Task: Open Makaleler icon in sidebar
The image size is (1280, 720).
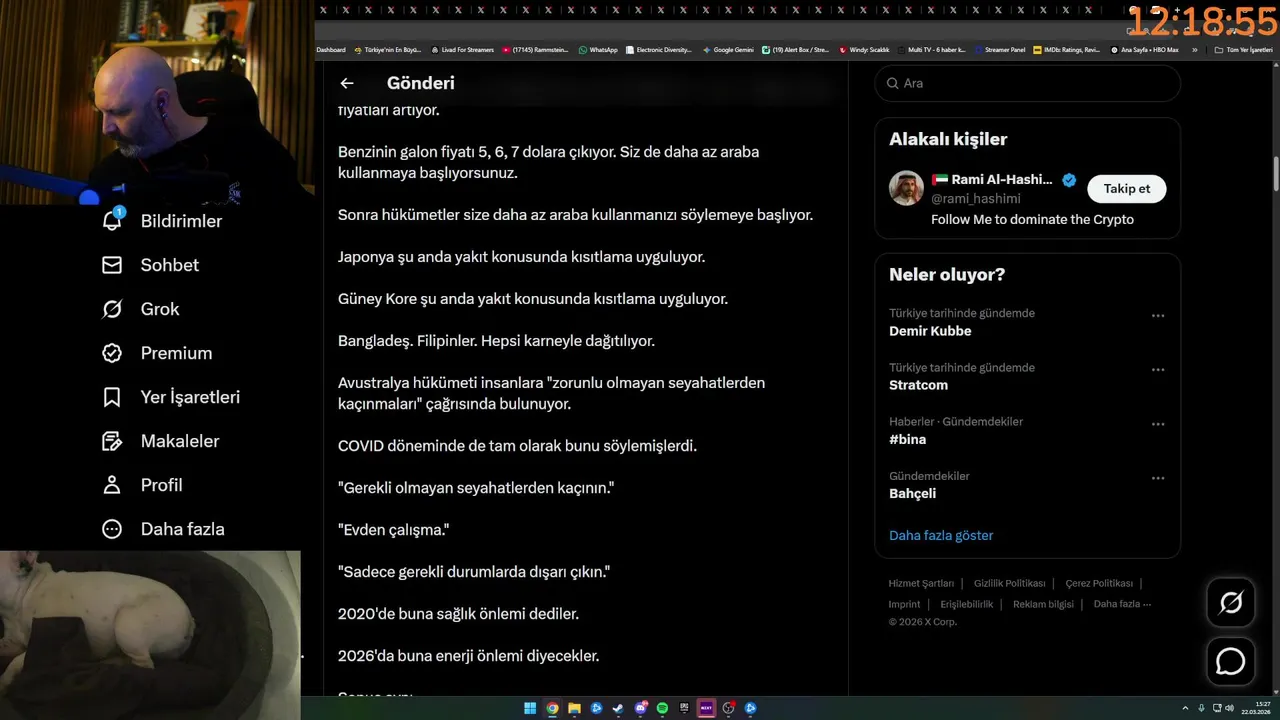Action: coord(112,441)
